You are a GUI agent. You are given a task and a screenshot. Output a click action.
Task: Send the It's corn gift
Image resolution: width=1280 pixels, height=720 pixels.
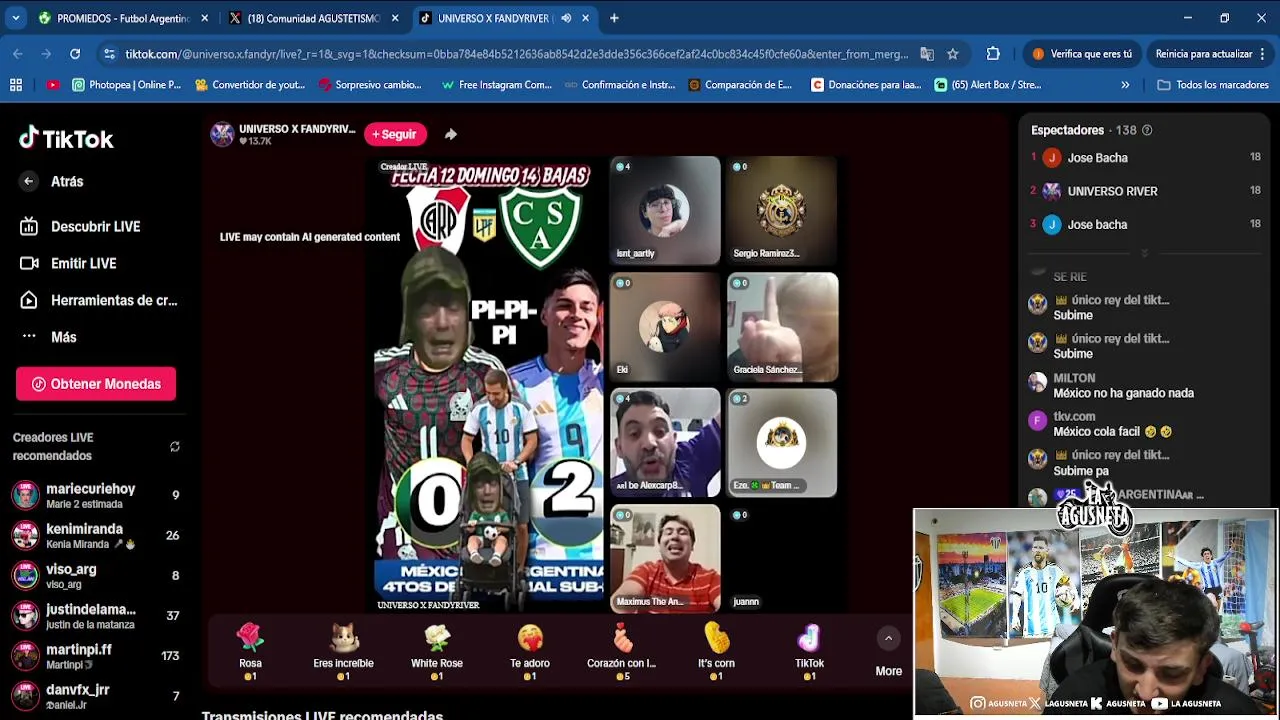point(716,651)
